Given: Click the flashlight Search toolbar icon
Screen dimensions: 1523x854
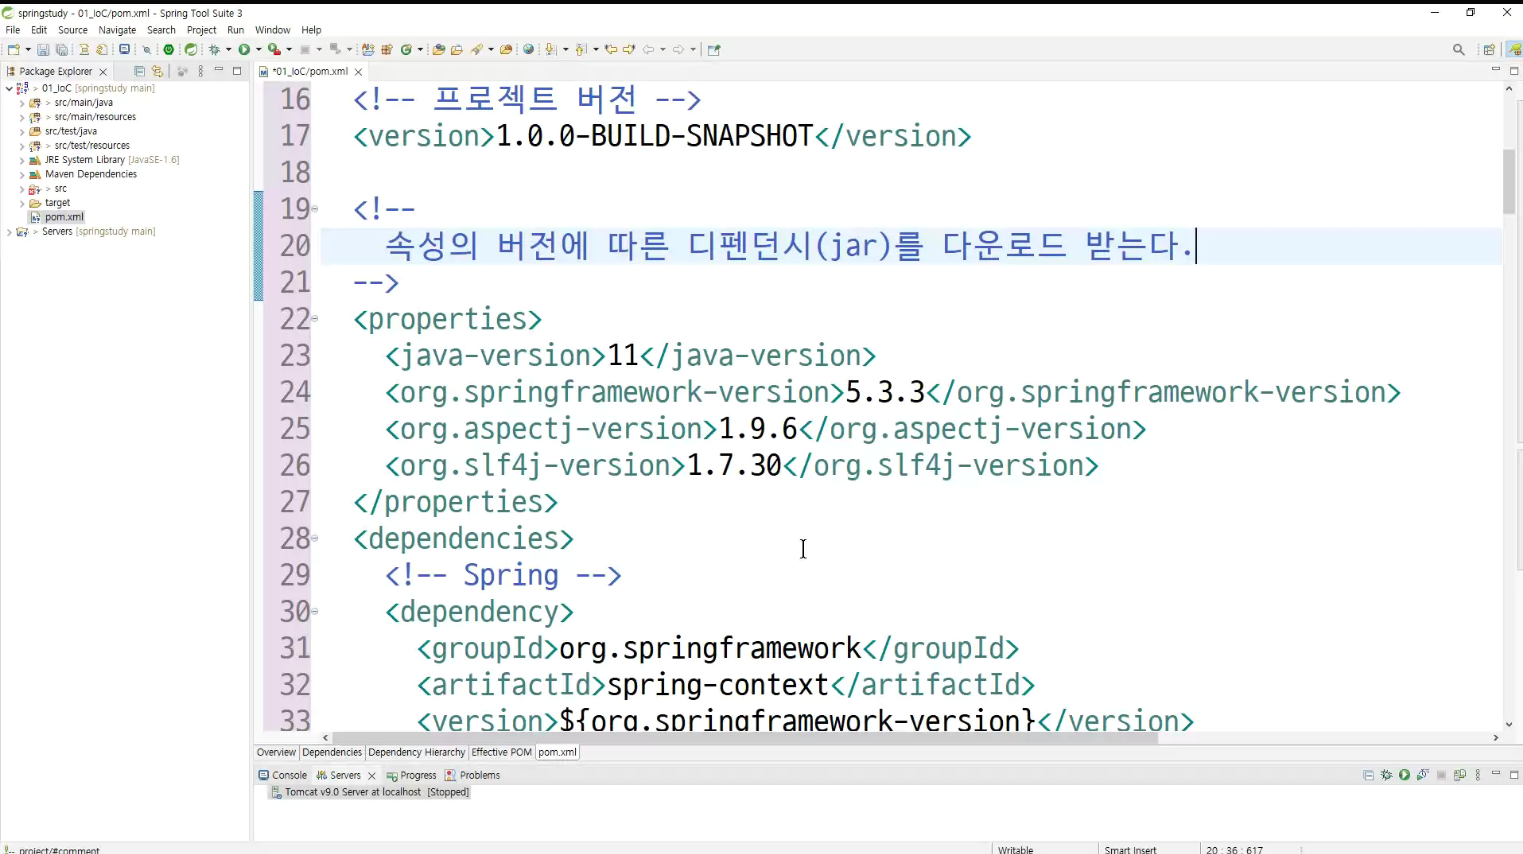Looking at the screenshot, I should [477, 49].
